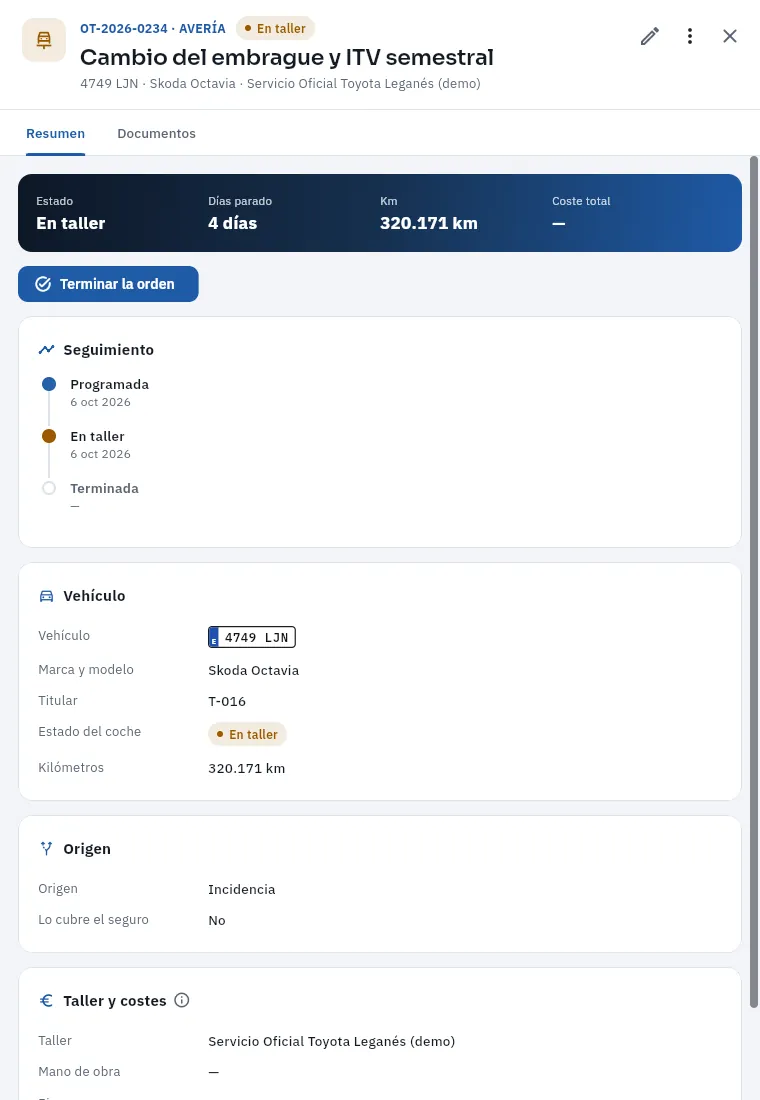This screenshot has width=760, height=1100.
Task: Click the En taller badge in Estado del coche
Action: (247, 735)
